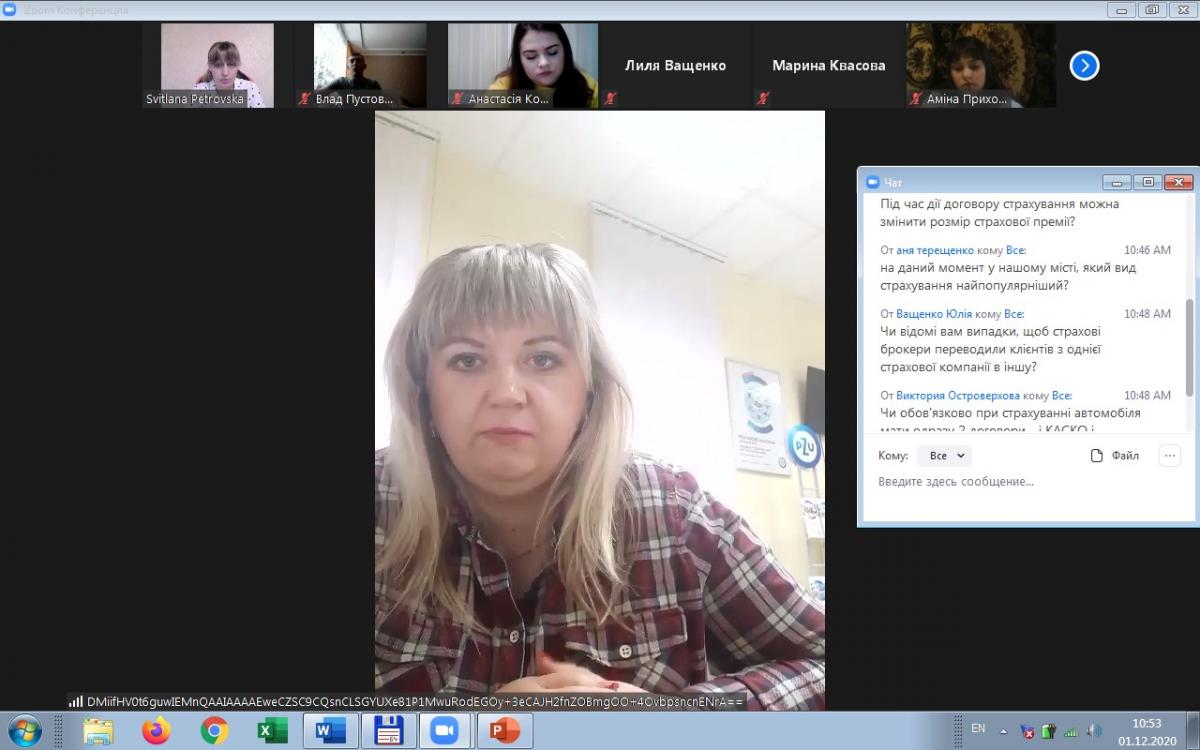Maximize the Чат chat window
This screenshot has width=1200, height=750.
(x=1147, y=182)
